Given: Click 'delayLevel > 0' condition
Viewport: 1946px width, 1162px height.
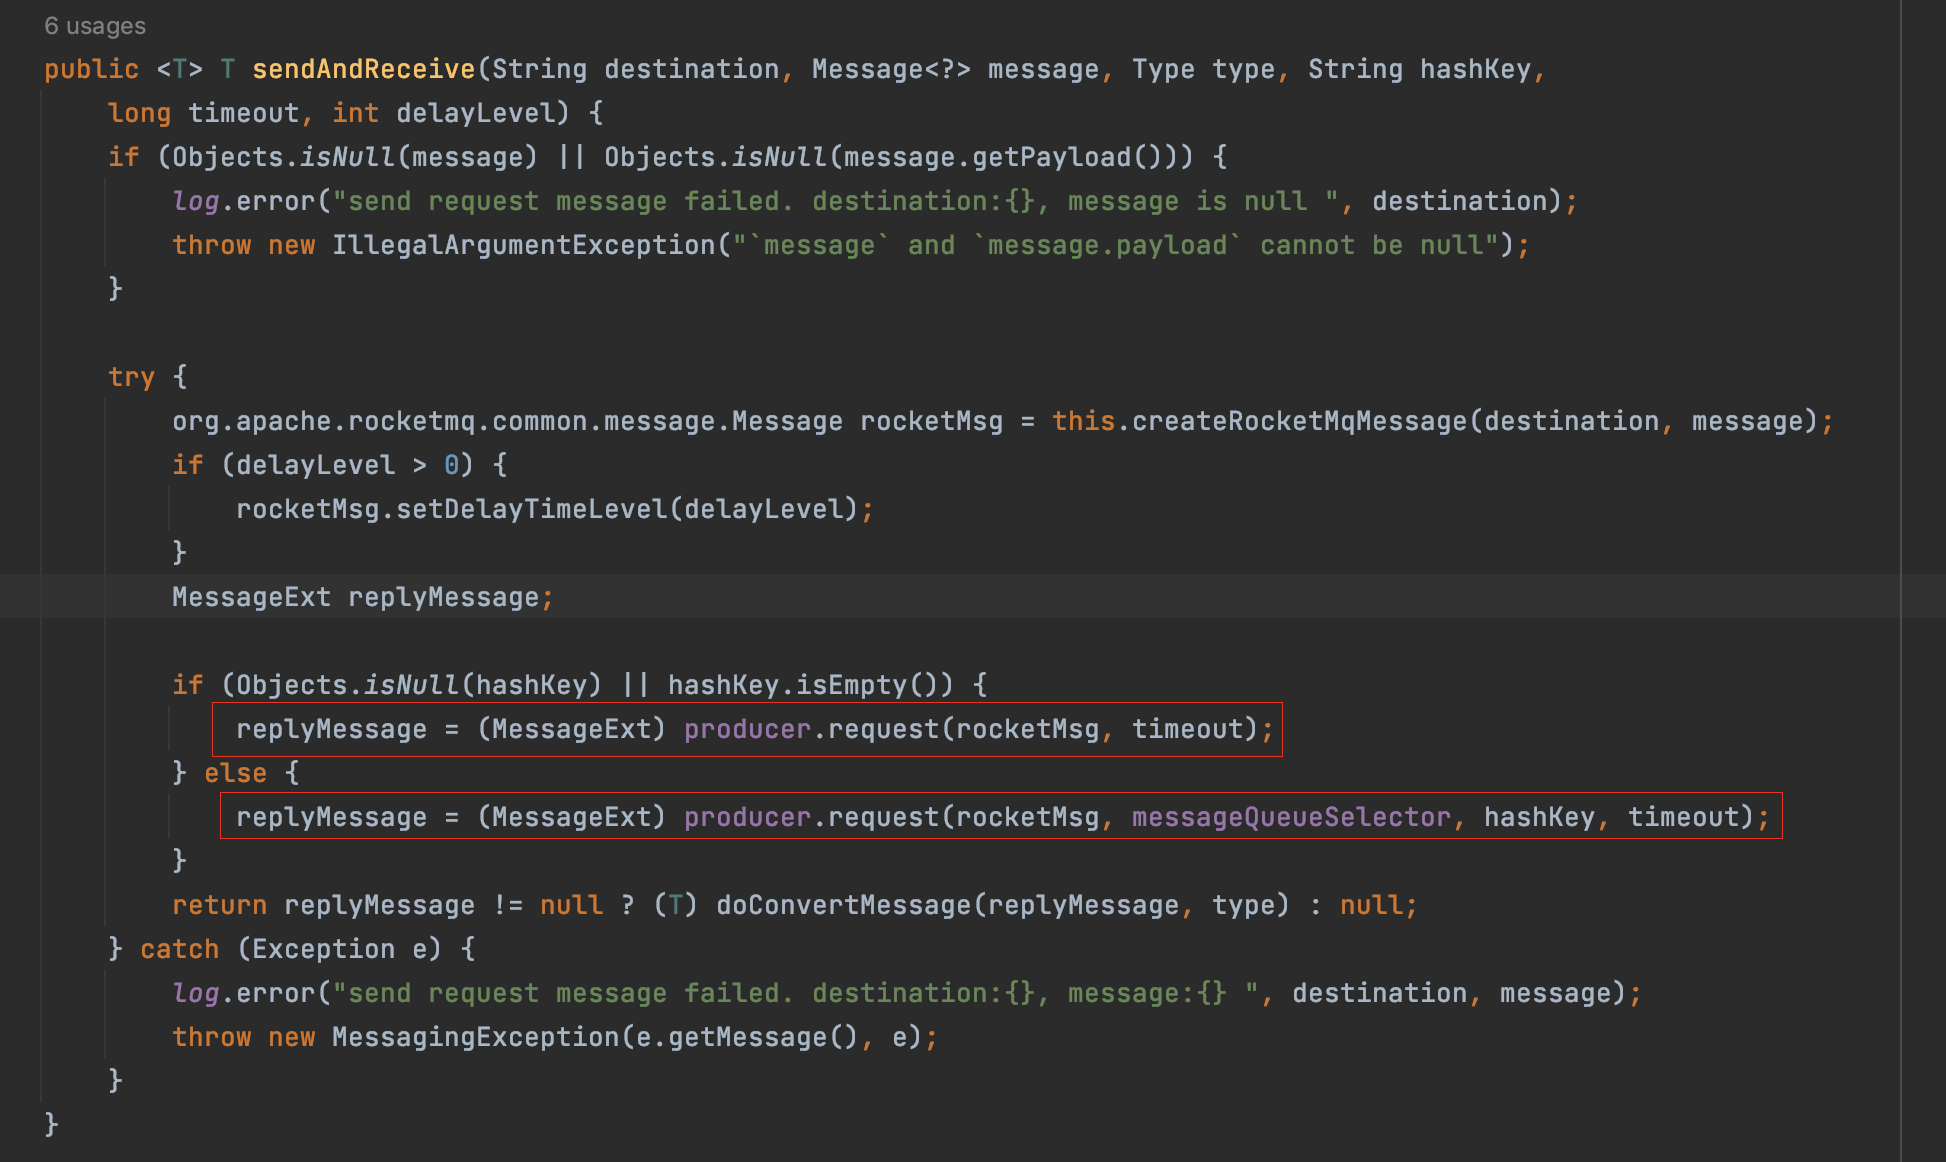Looking at the screenshot, I should pos(347,465).
